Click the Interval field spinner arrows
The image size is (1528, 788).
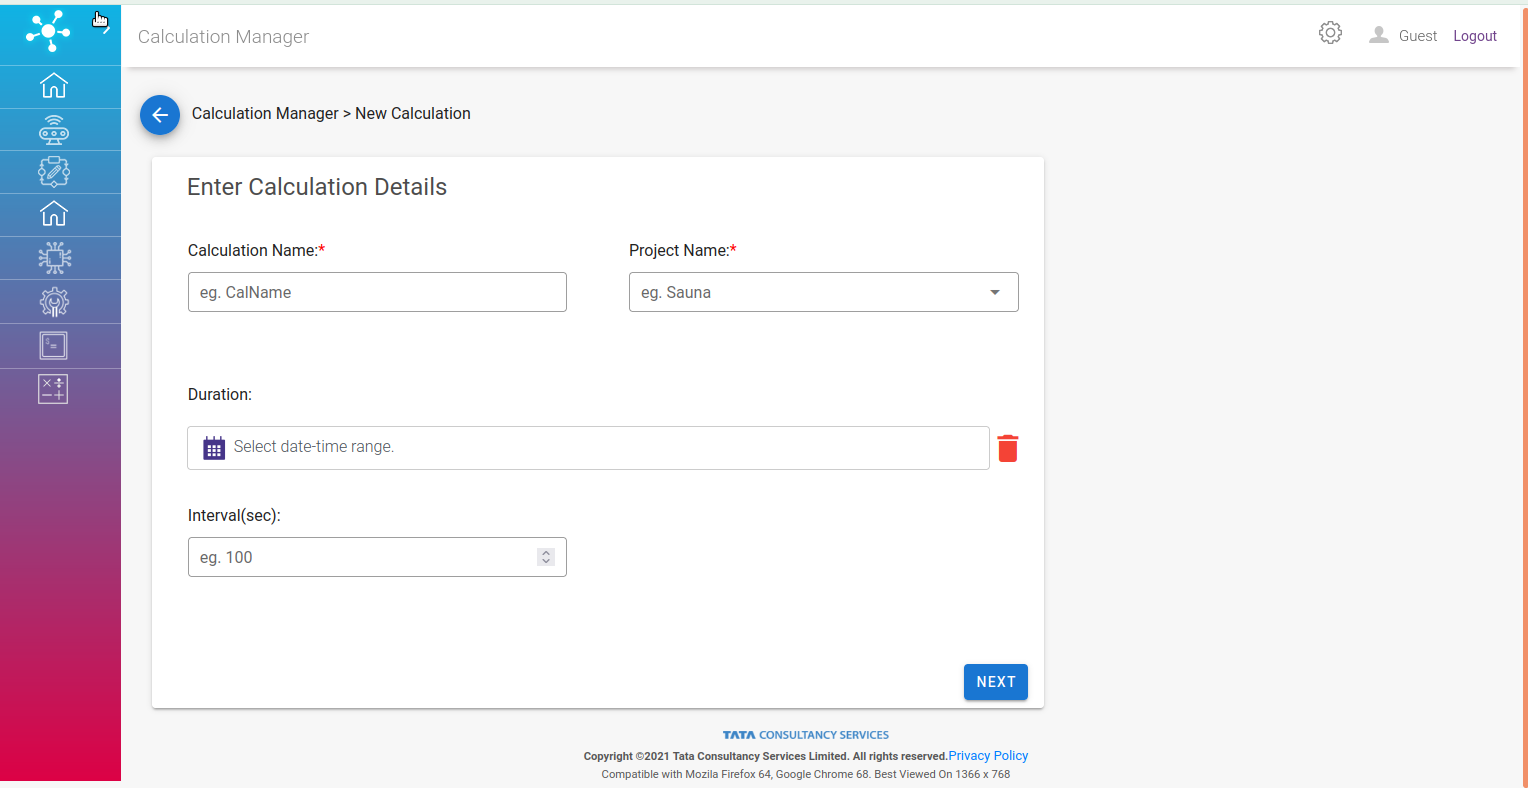tap(546, 557)
